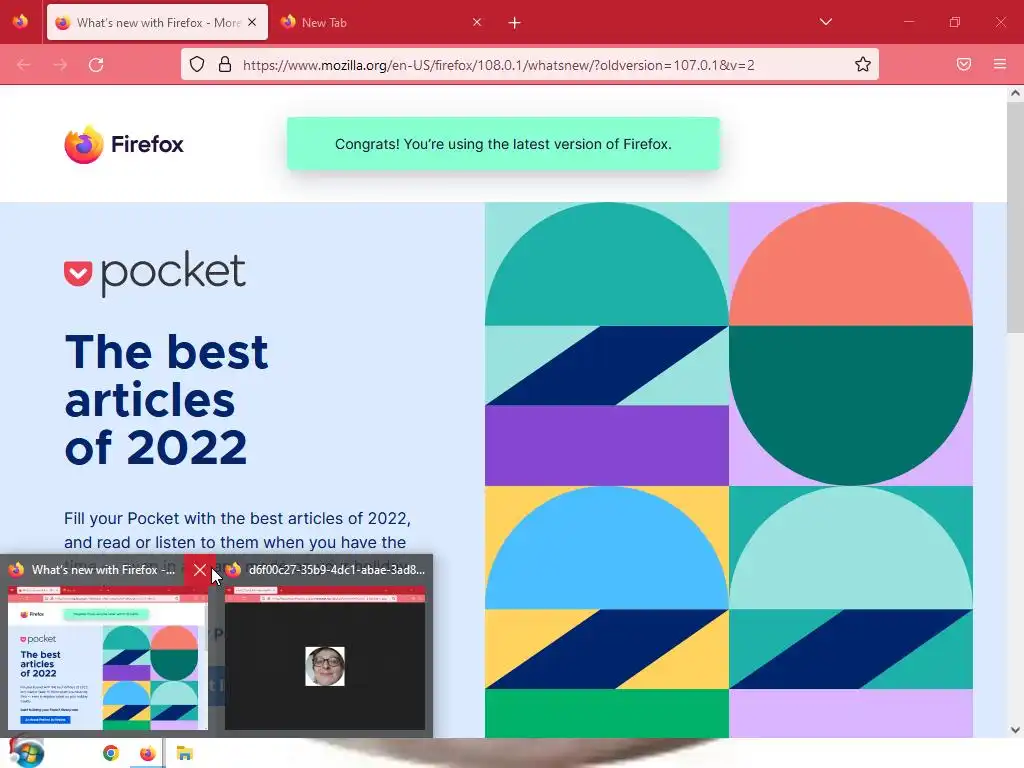Reload the current page
The image size is (1024, 768).
pos(96,65)
